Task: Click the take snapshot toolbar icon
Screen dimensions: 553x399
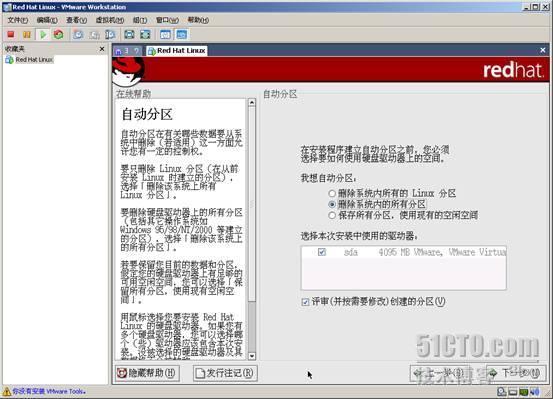Action: coord(78,35)
